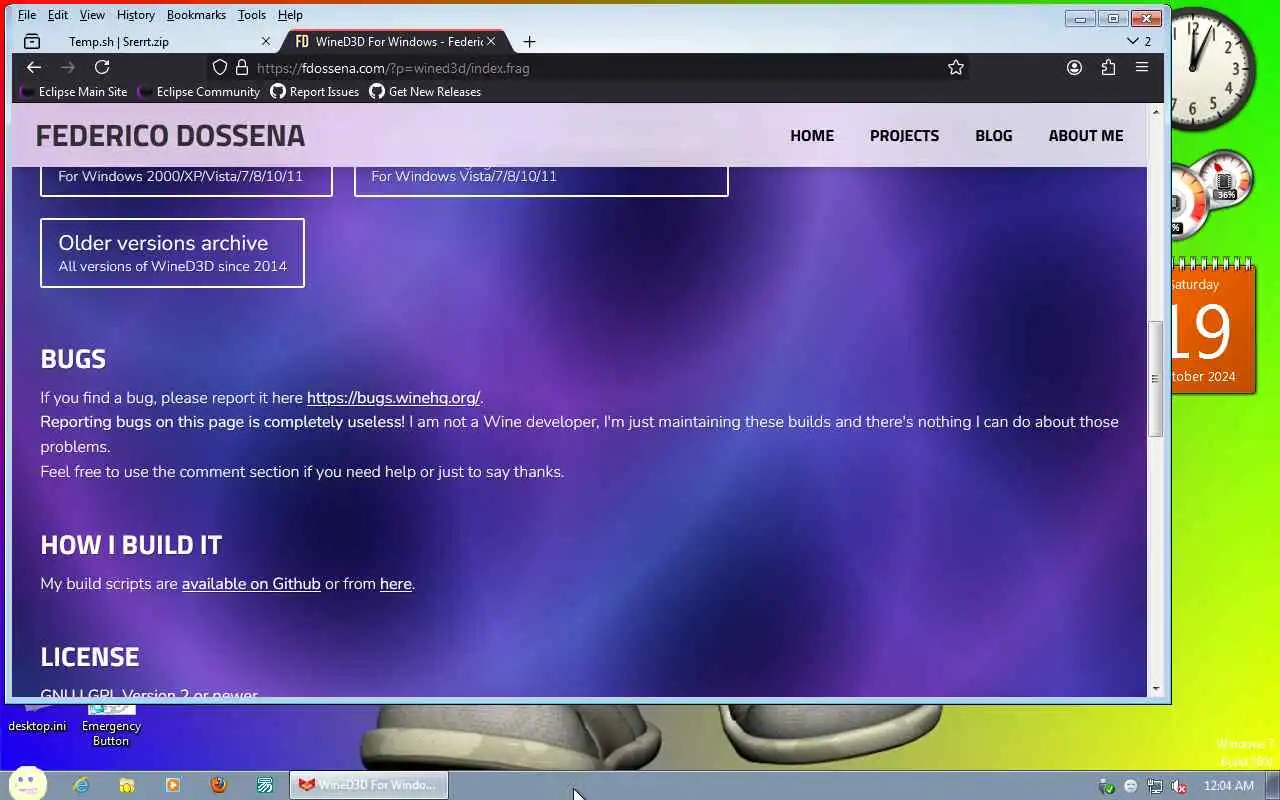Screen dimensions: 1280x800
Task: Open the Firefox hamburger application menu
Action: pos(1141,67)
